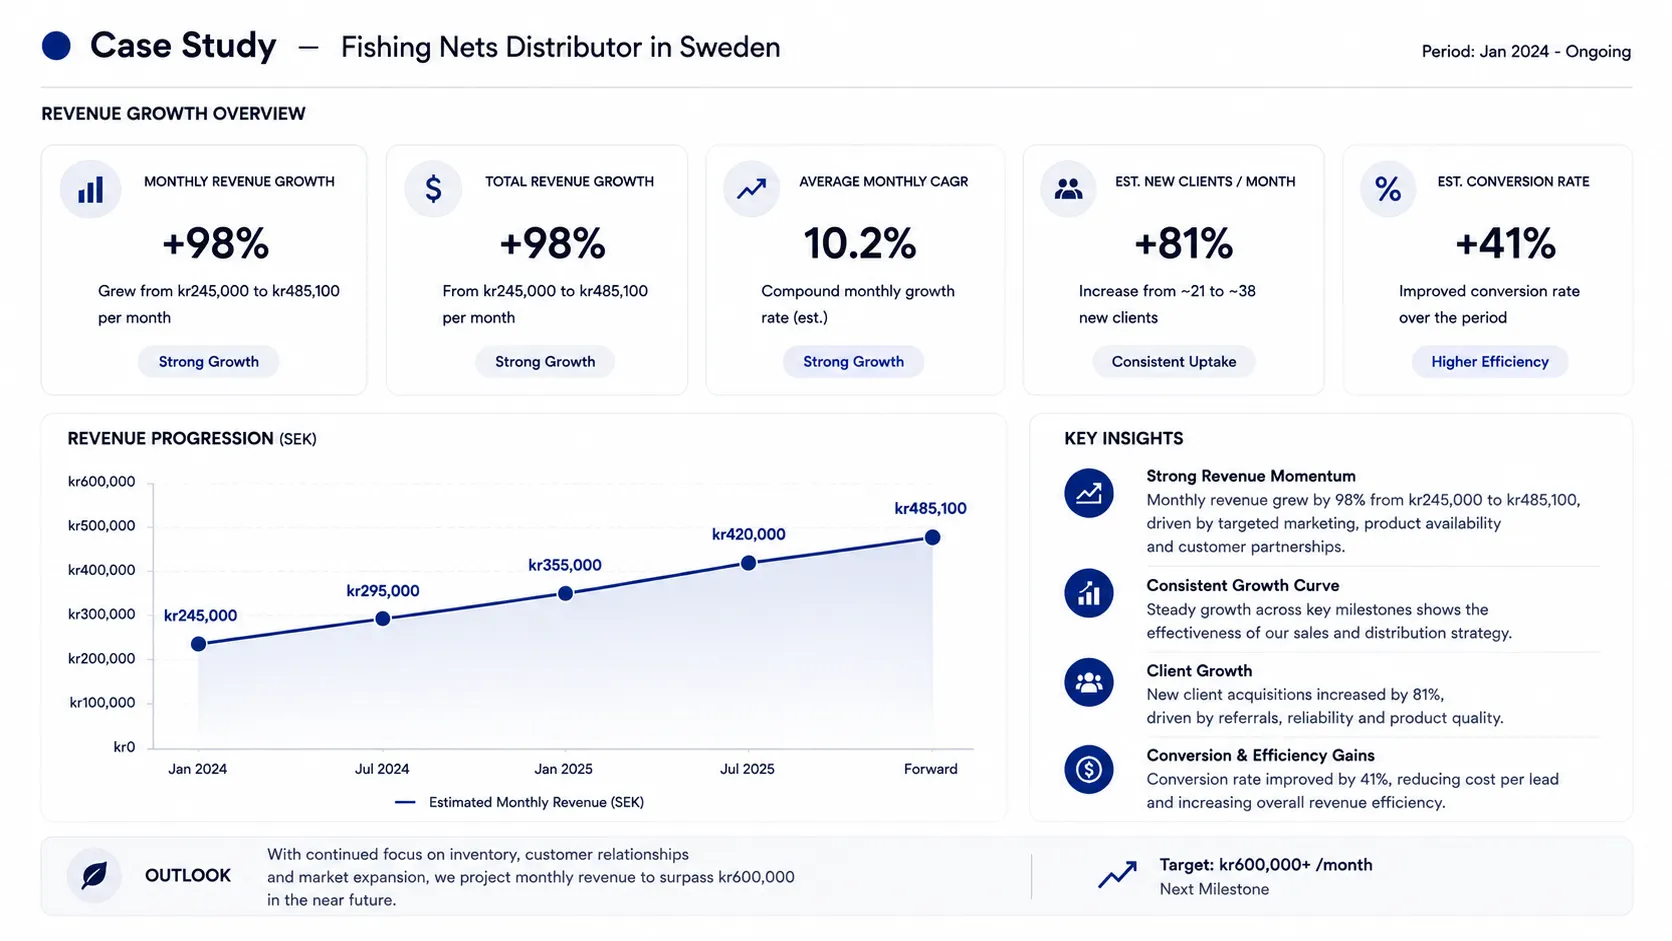This screenshot has height=941, width=1672.
Task: Click Strong Growth badge under 10.2% CAGR
Action: (853, 362)
